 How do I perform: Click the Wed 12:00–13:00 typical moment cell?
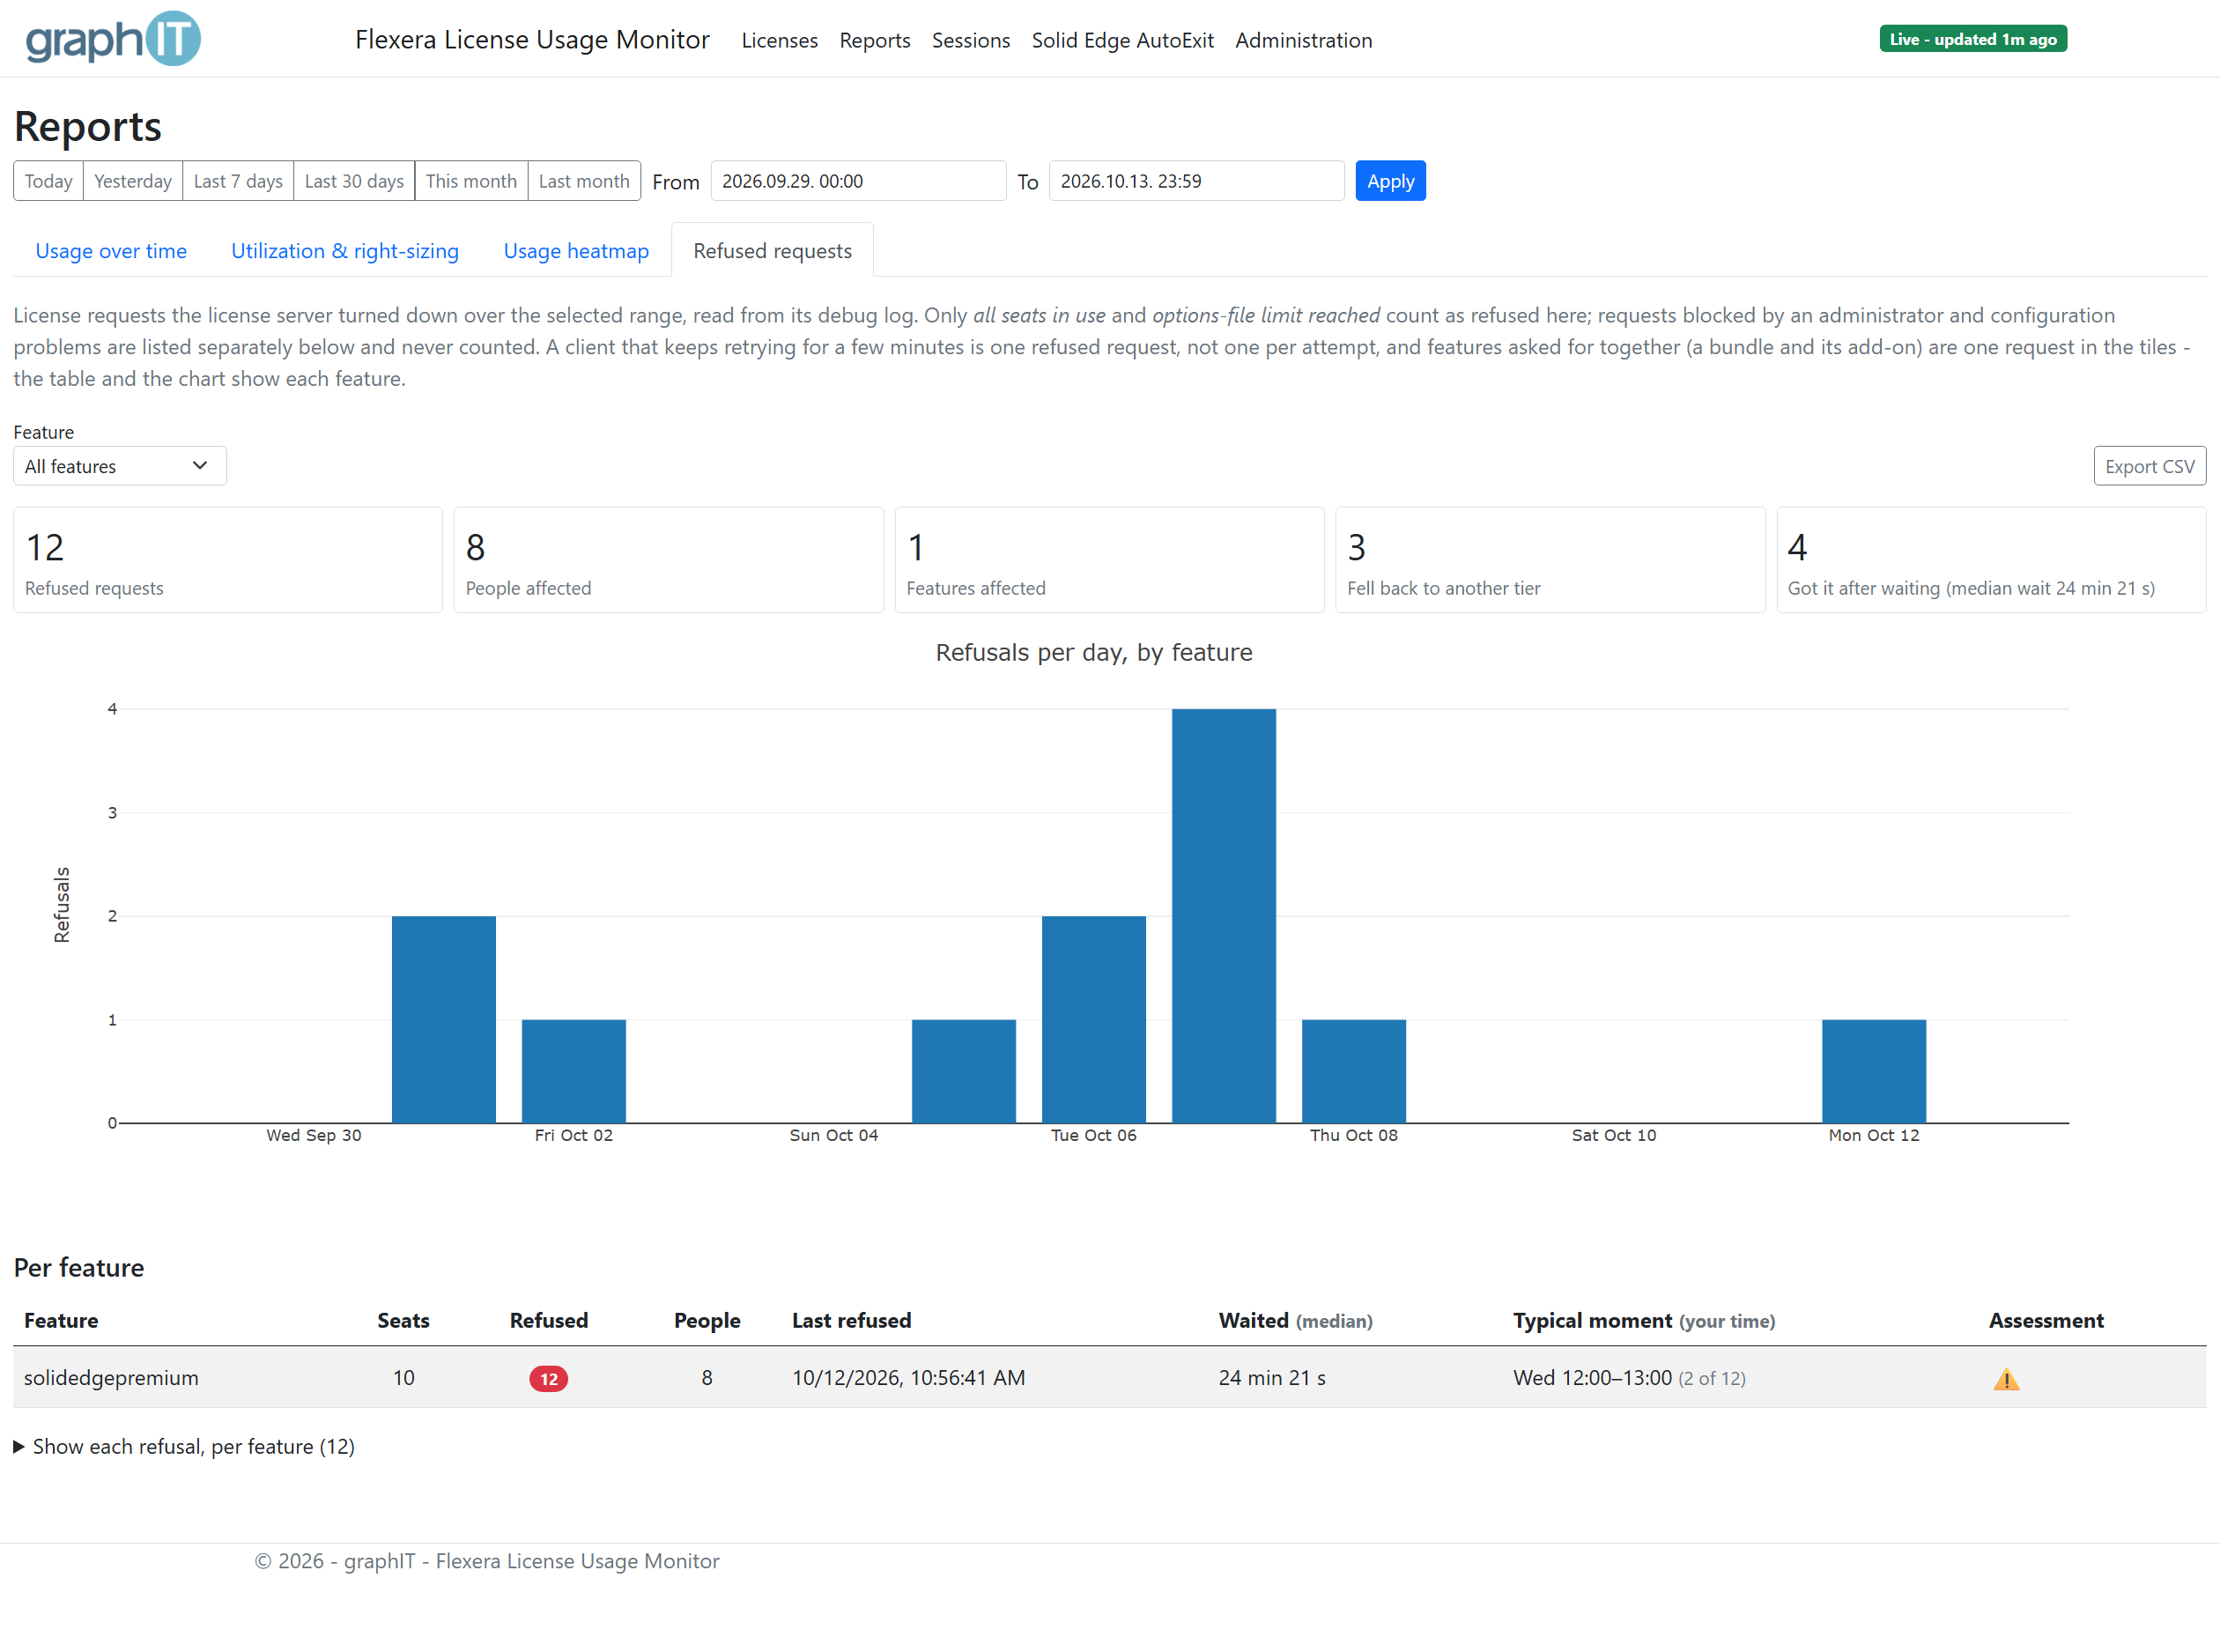pos(1629,1377)
